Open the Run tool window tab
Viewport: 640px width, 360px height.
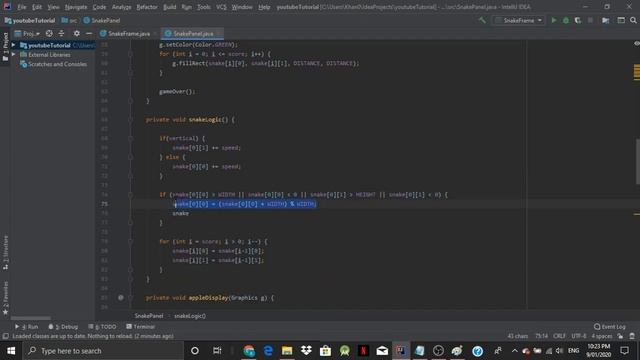pos(27,327)
